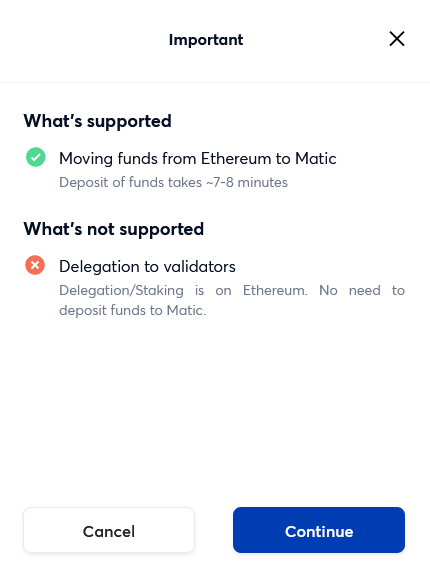The height and width of the screenshot is (570, 430).
Task: Click the word Deposit in grey subtext
Action: click(84, 182)
